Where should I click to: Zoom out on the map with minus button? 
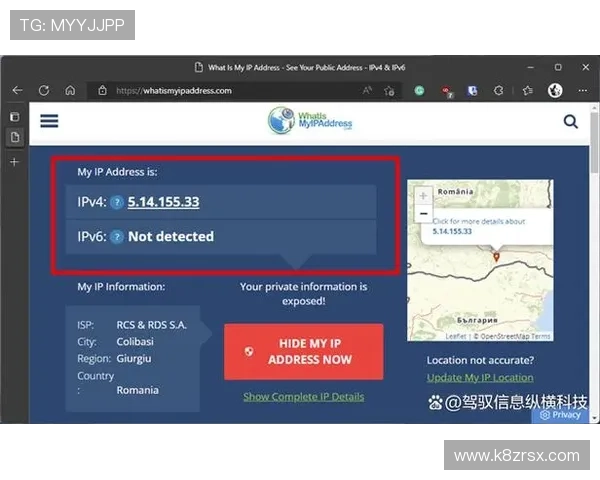423,214
